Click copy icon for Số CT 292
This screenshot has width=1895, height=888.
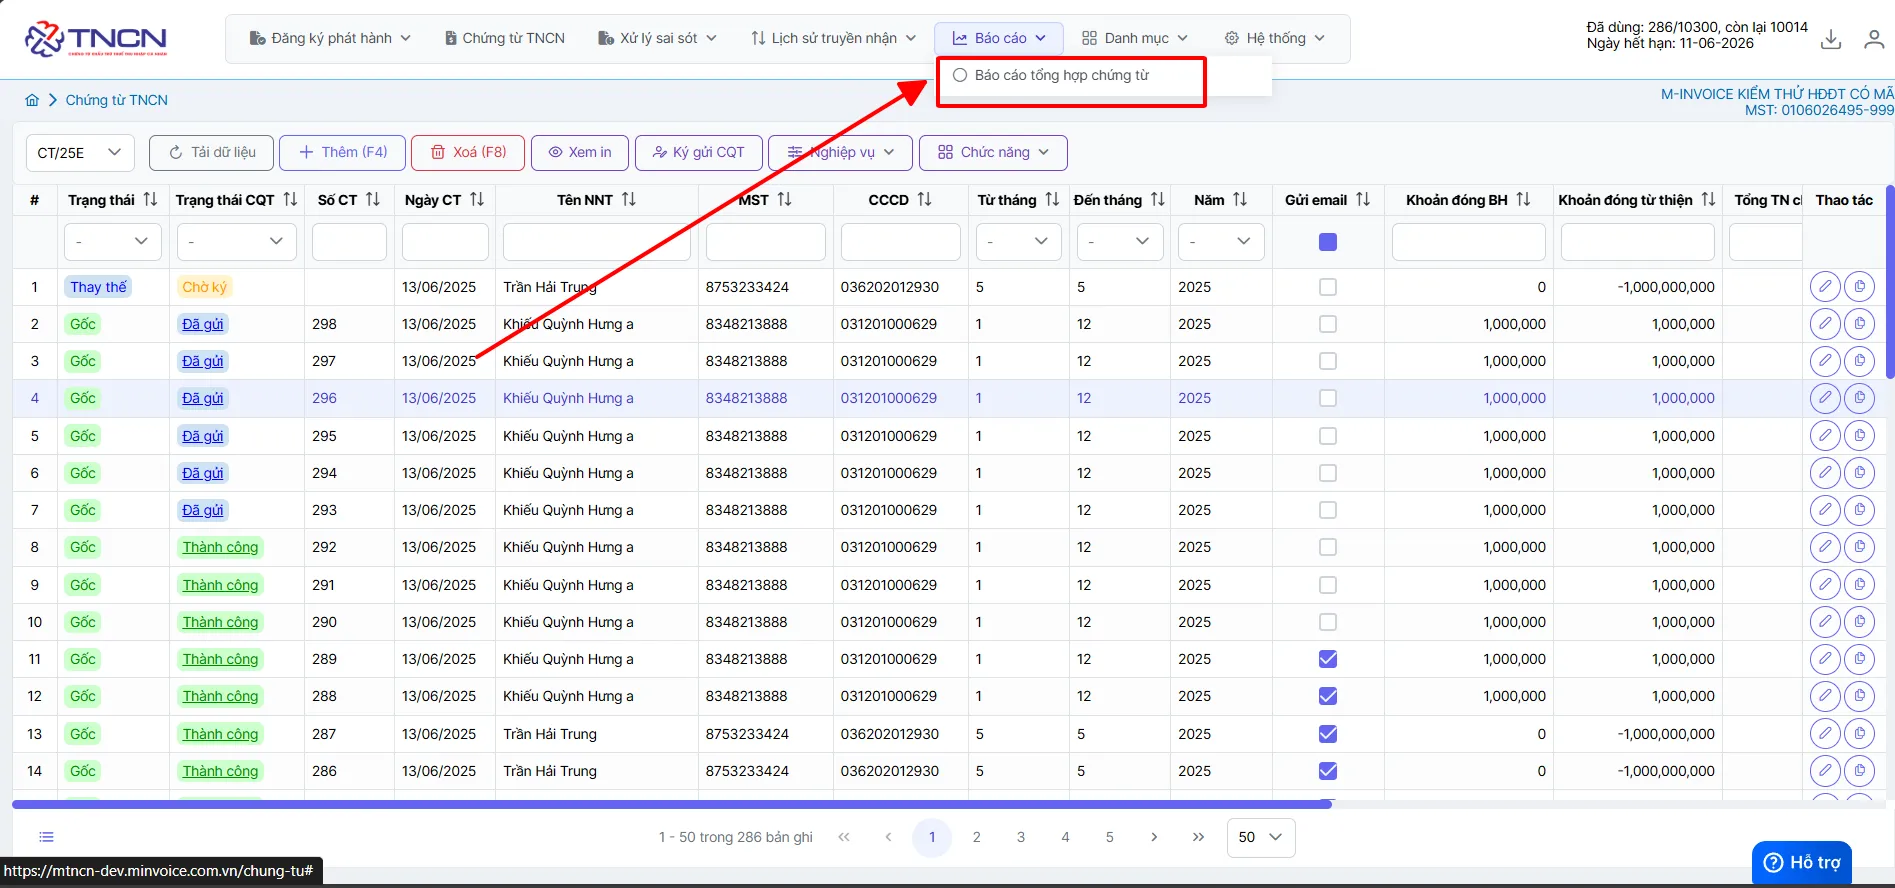pyautogui.click(x=1859, y=547)
